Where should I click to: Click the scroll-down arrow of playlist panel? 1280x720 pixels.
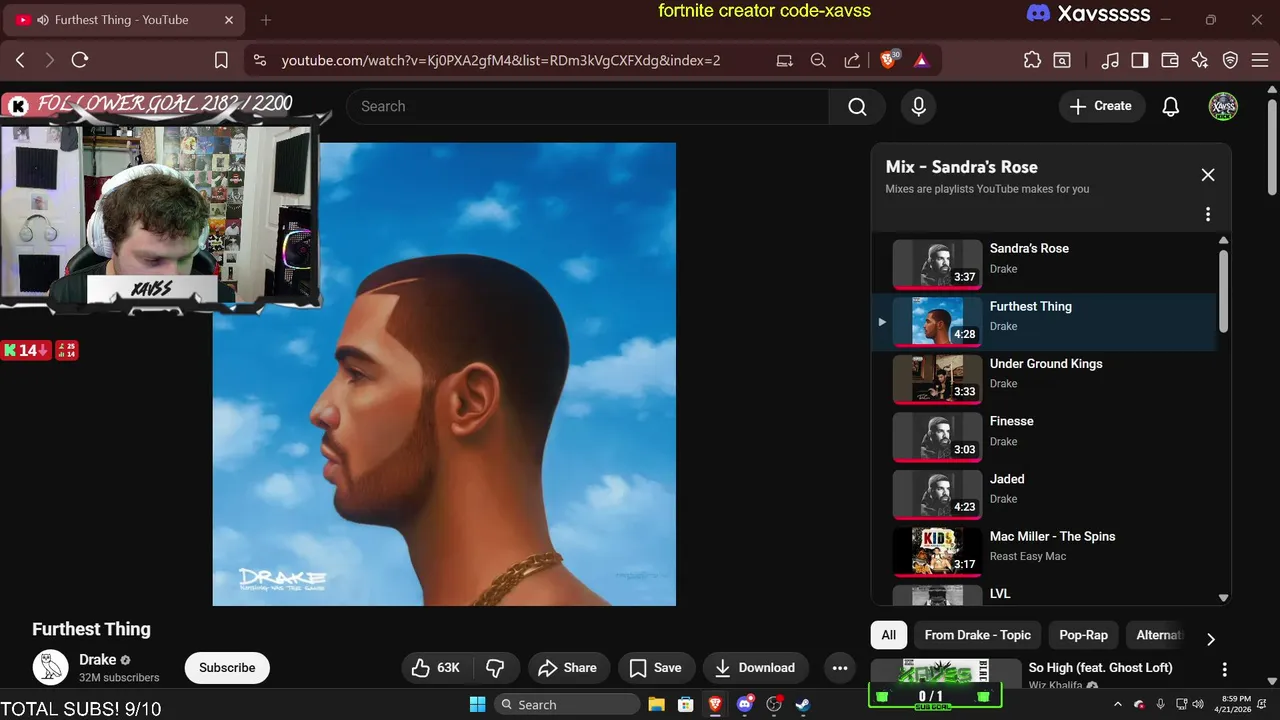pyautogui.click(x=1223, y=597)
